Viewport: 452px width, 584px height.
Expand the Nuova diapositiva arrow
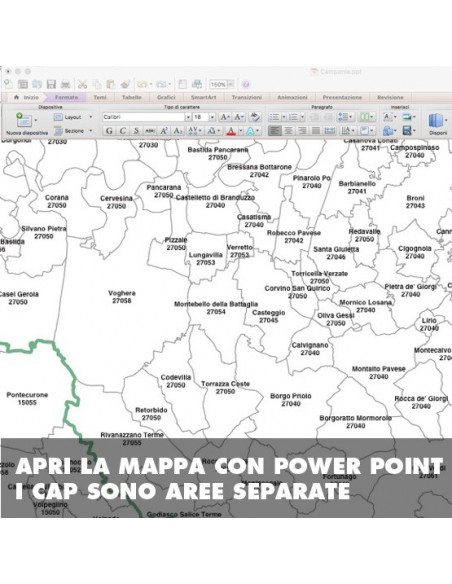click(x=36, y=120)
